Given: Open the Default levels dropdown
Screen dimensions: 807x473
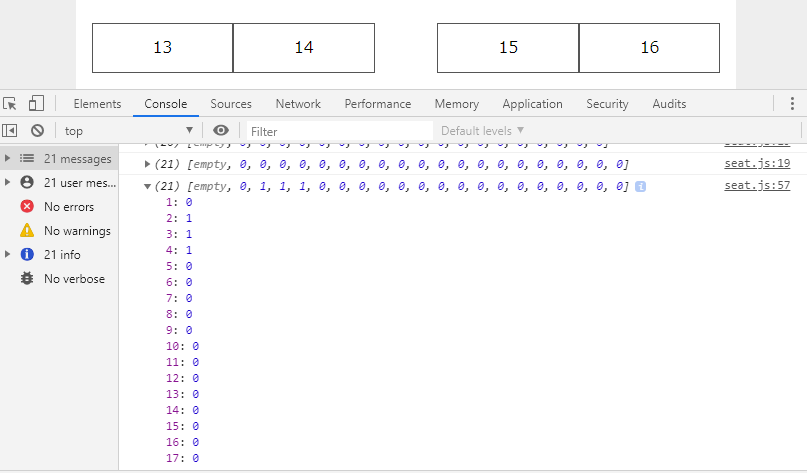Looking at the screenshot, I should (x=482, y=131).
